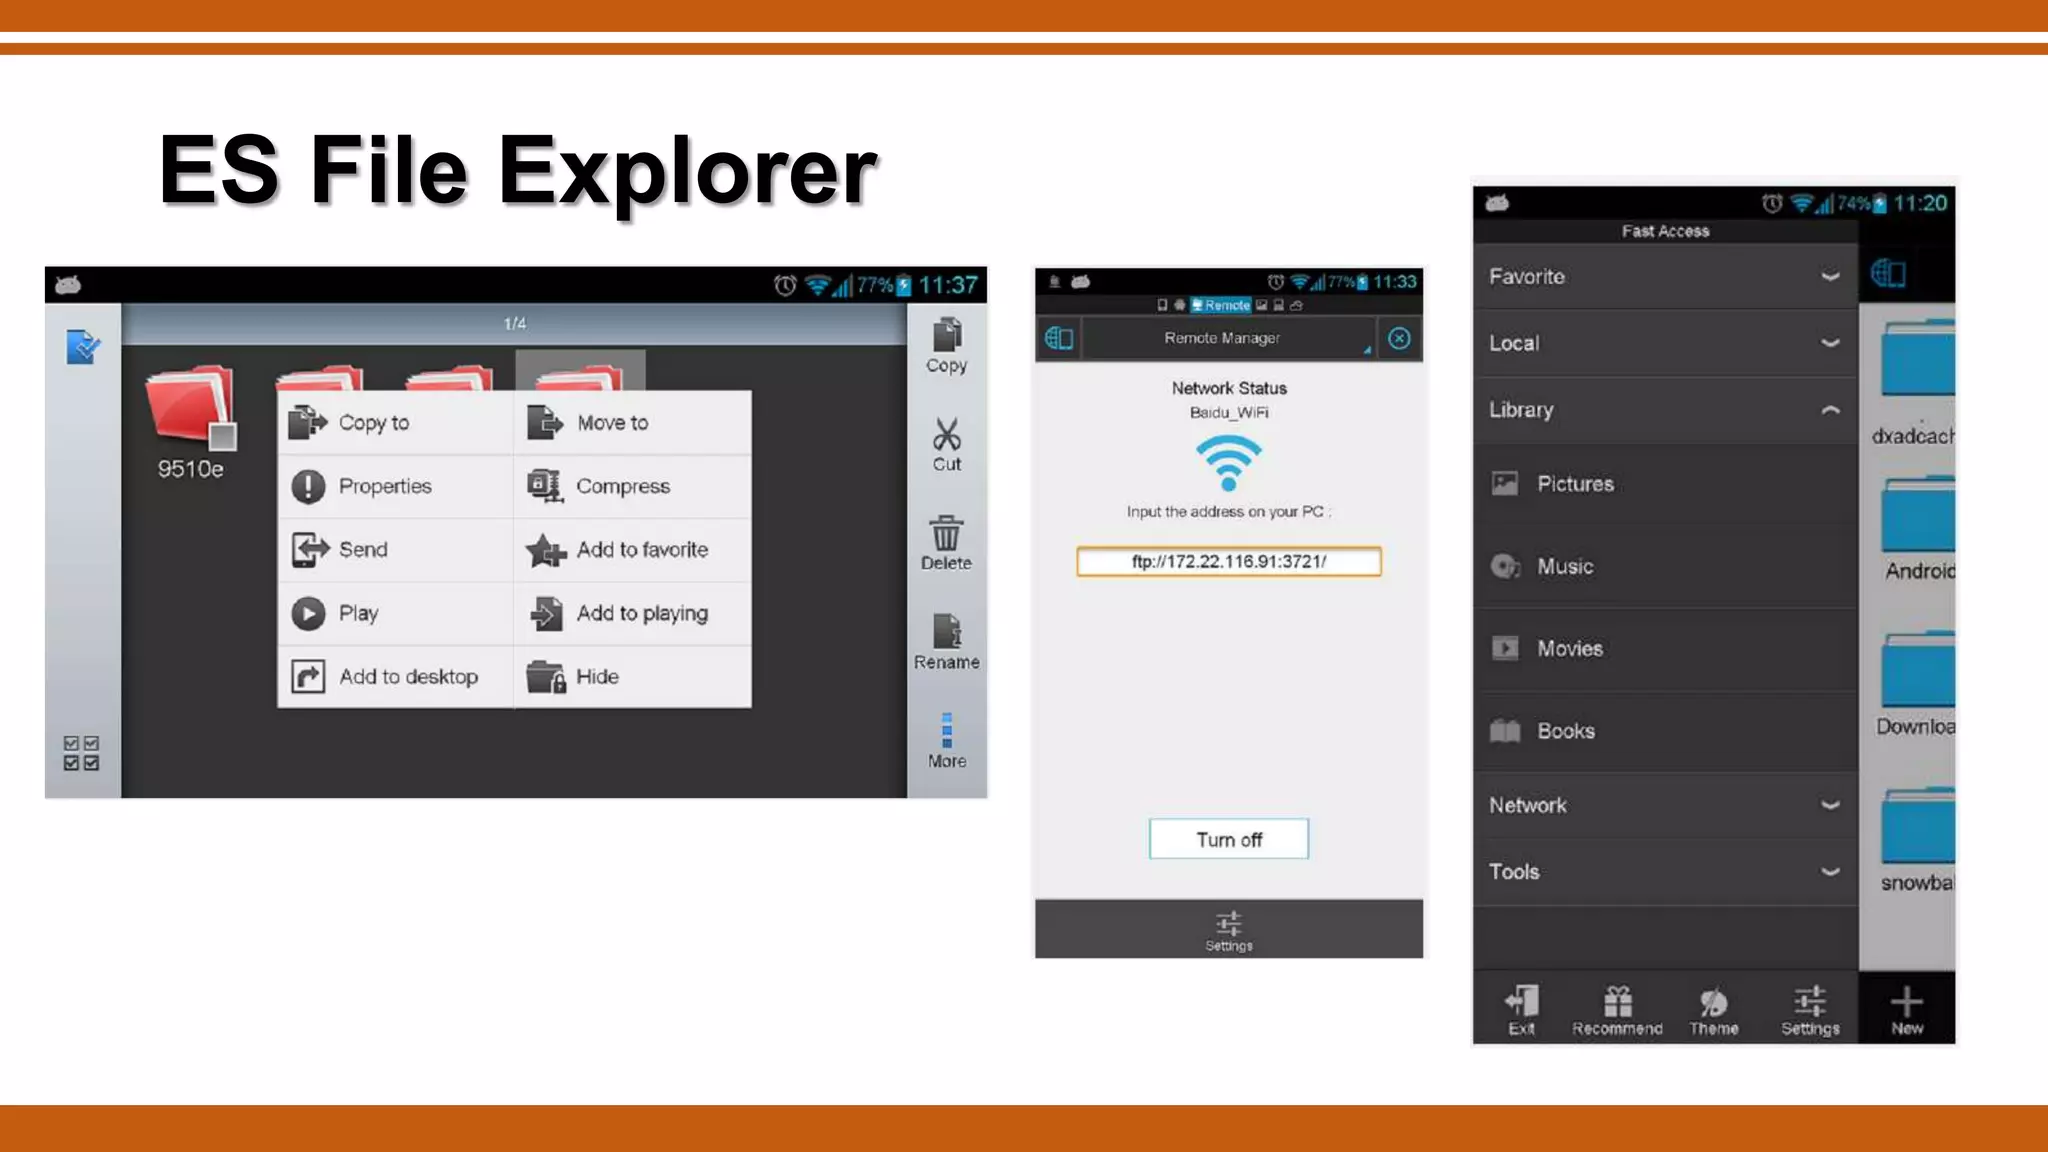Open the dxadcach blue folder

tap(1917, 358)
